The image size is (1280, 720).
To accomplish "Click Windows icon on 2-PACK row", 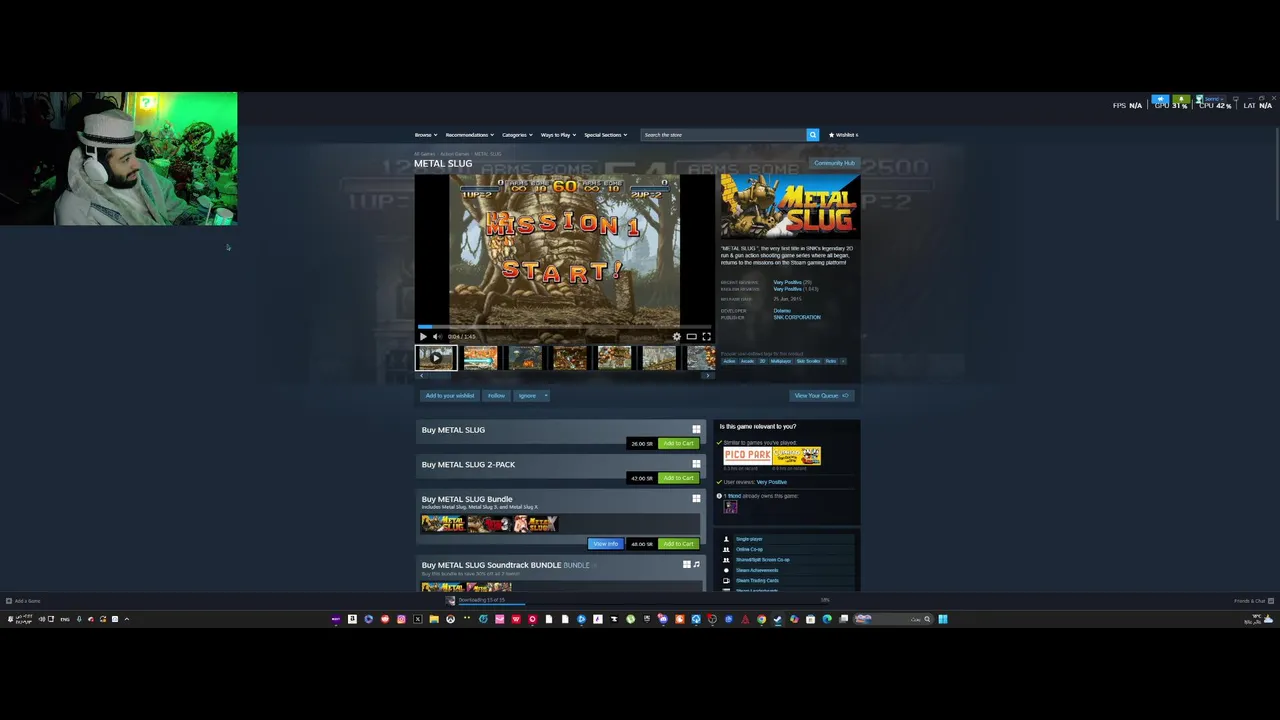I will pyautogui.click(x=696, y=464).
